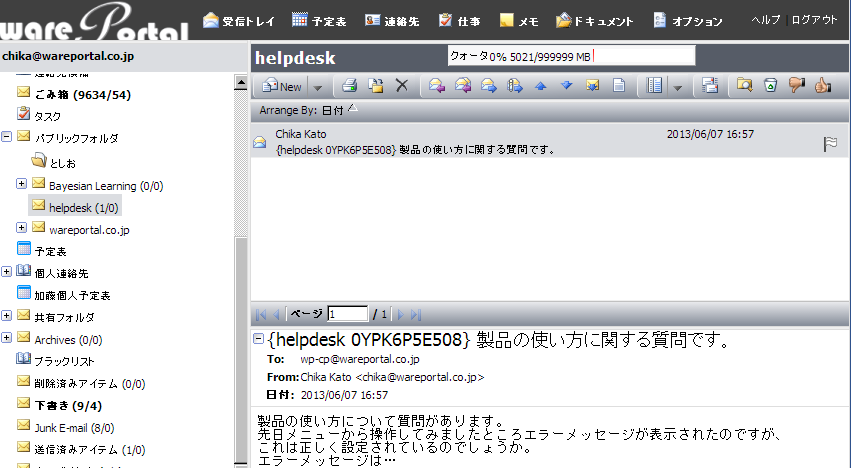Click the column layout view icon
Image resolution: width=851 pixels, height=468 pixels.
click(x=654, y=85)
